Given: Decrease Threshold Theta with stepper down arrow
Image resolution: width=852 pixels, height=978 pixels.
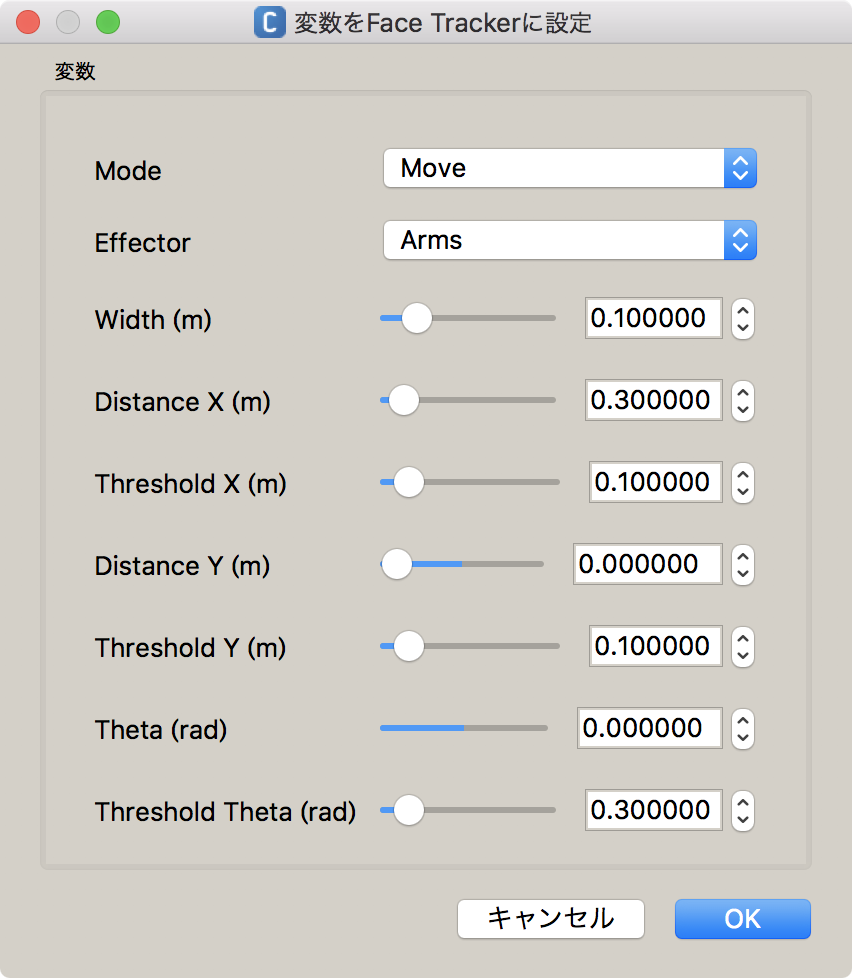Looking at the screenshot, I should [x=743, y=820].
